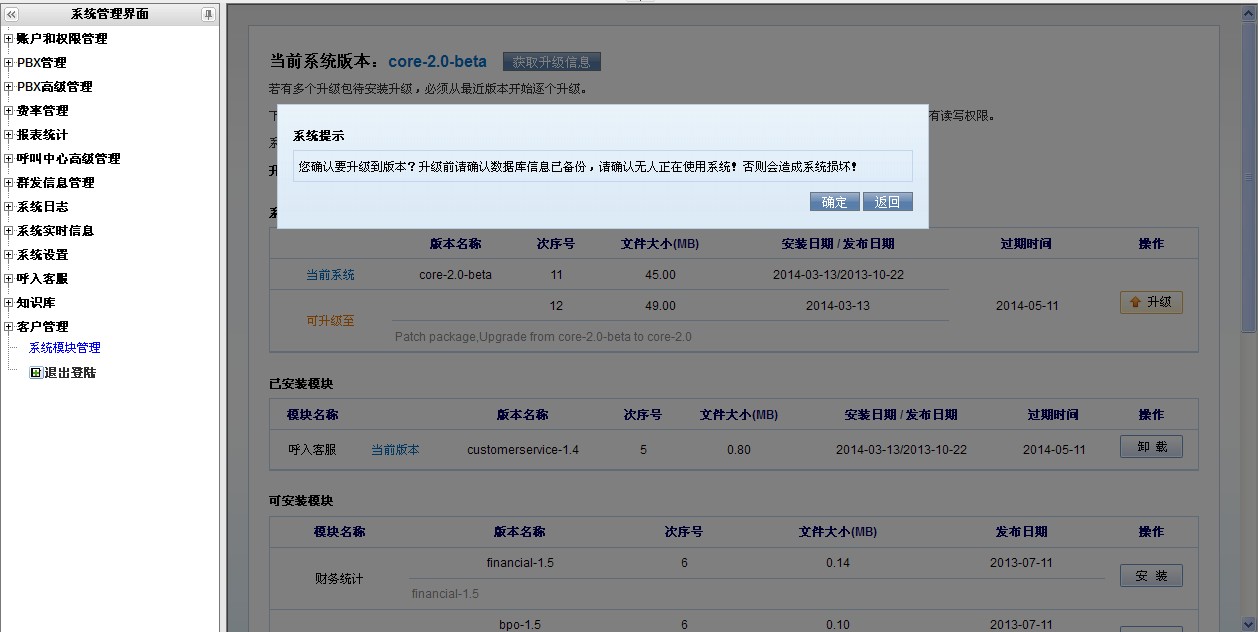Expand the PBX高级管理 plus icon
This screenshot has height=632, width=1258.
coord(9,87)
